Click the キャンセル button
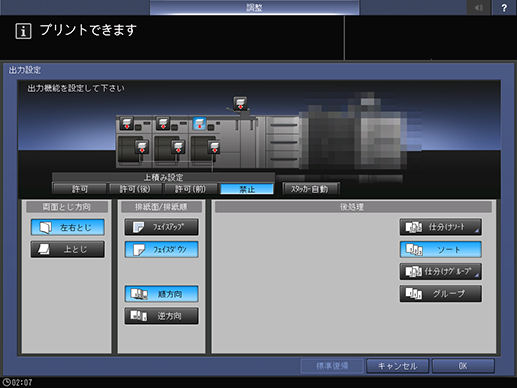Image resolution: width=517 pixels, height=388 pixels. (x=397, y=366)
